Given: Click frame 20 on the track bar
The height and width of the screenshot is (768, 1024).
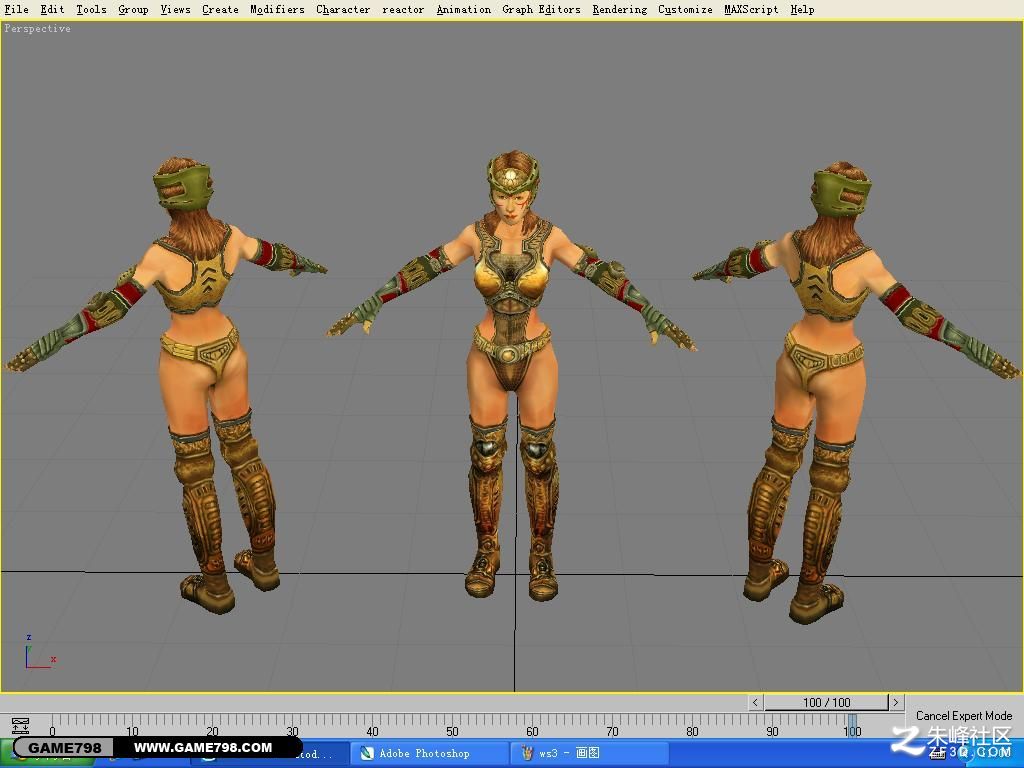Looking at the screenshot, I should [212, 731].
